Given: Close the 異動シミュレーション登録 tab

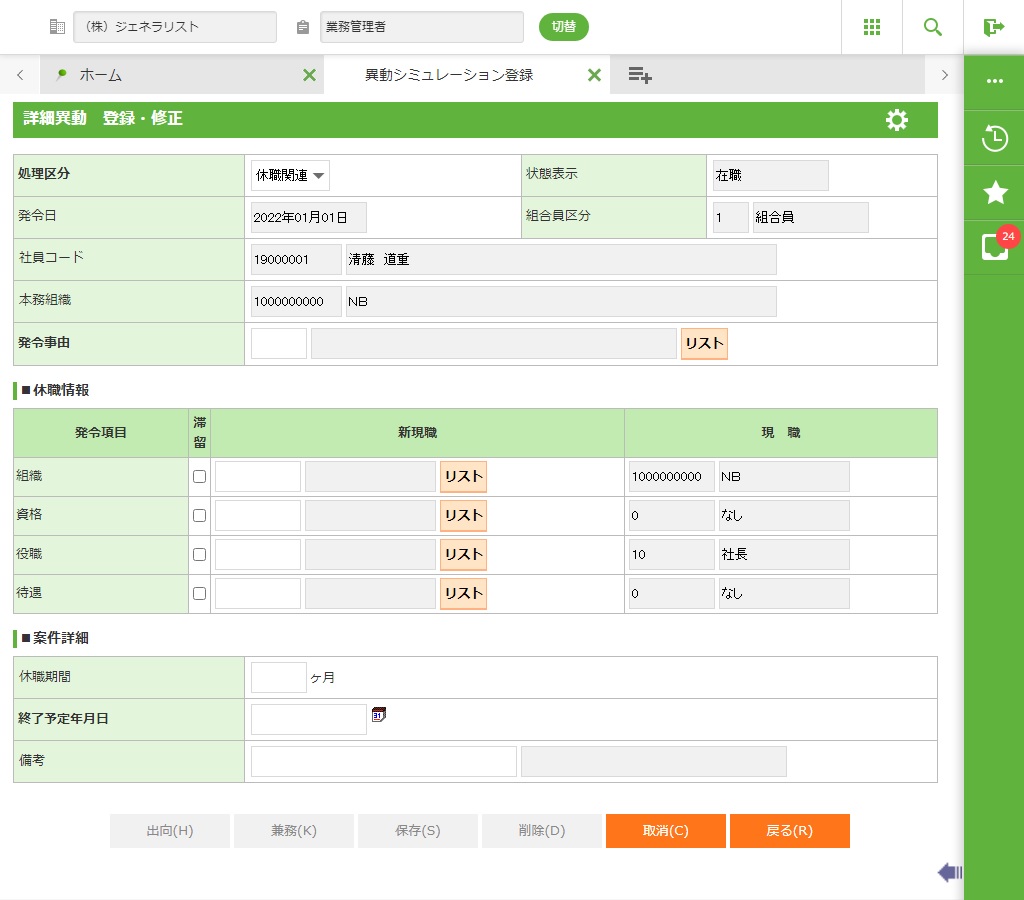Looking at the screenshot, I should click(x=594, y=75).
